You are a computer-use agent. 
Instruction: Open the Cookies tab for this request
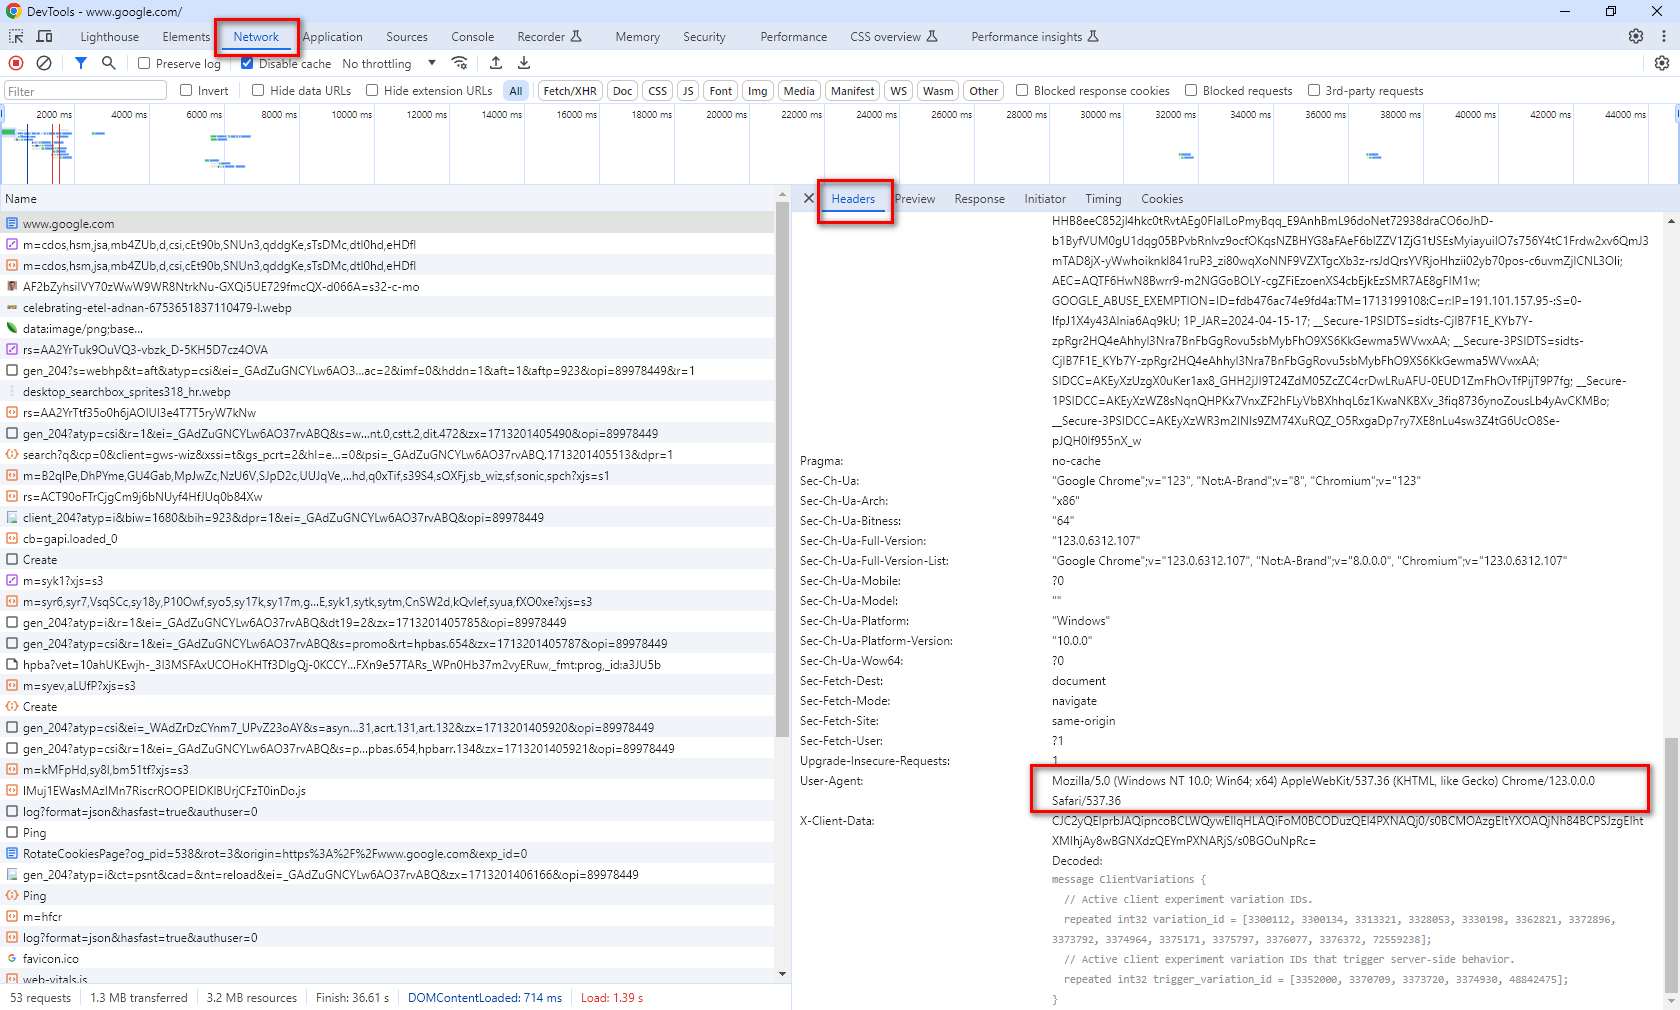[x=1162, y=198]
